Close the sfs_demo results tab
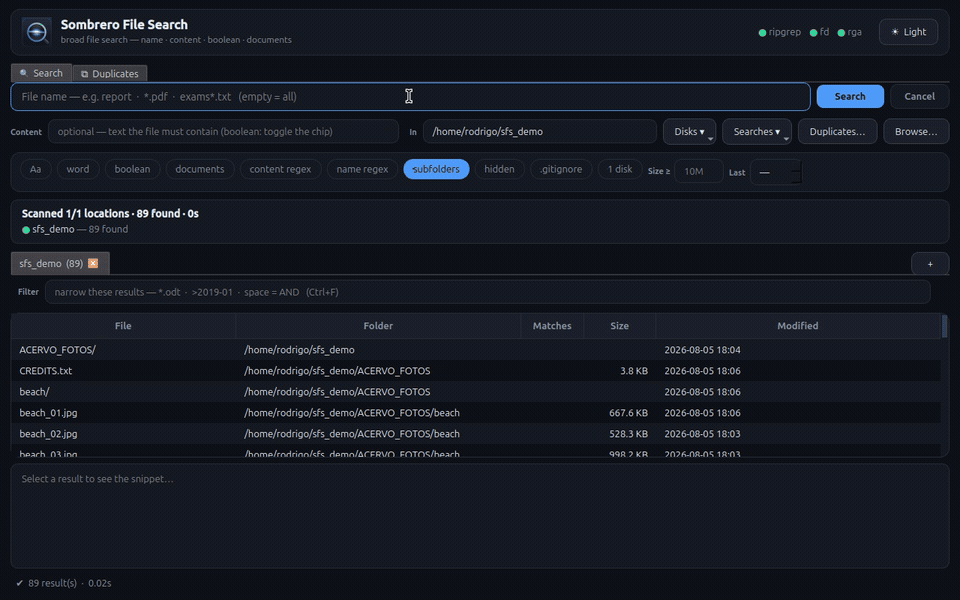 point(93,263)
